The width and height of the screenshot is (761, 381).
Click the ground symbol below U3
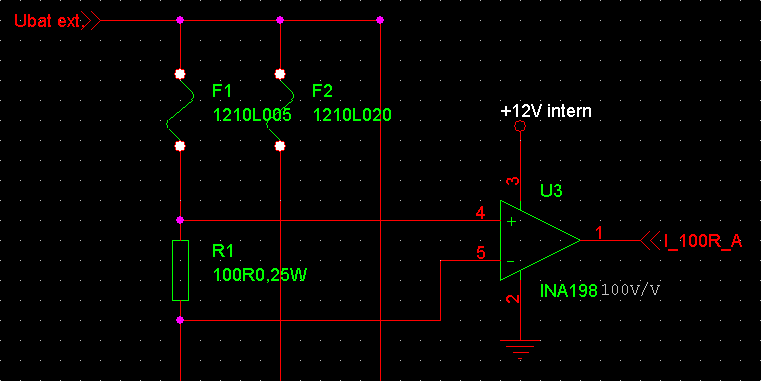point(520,349)
